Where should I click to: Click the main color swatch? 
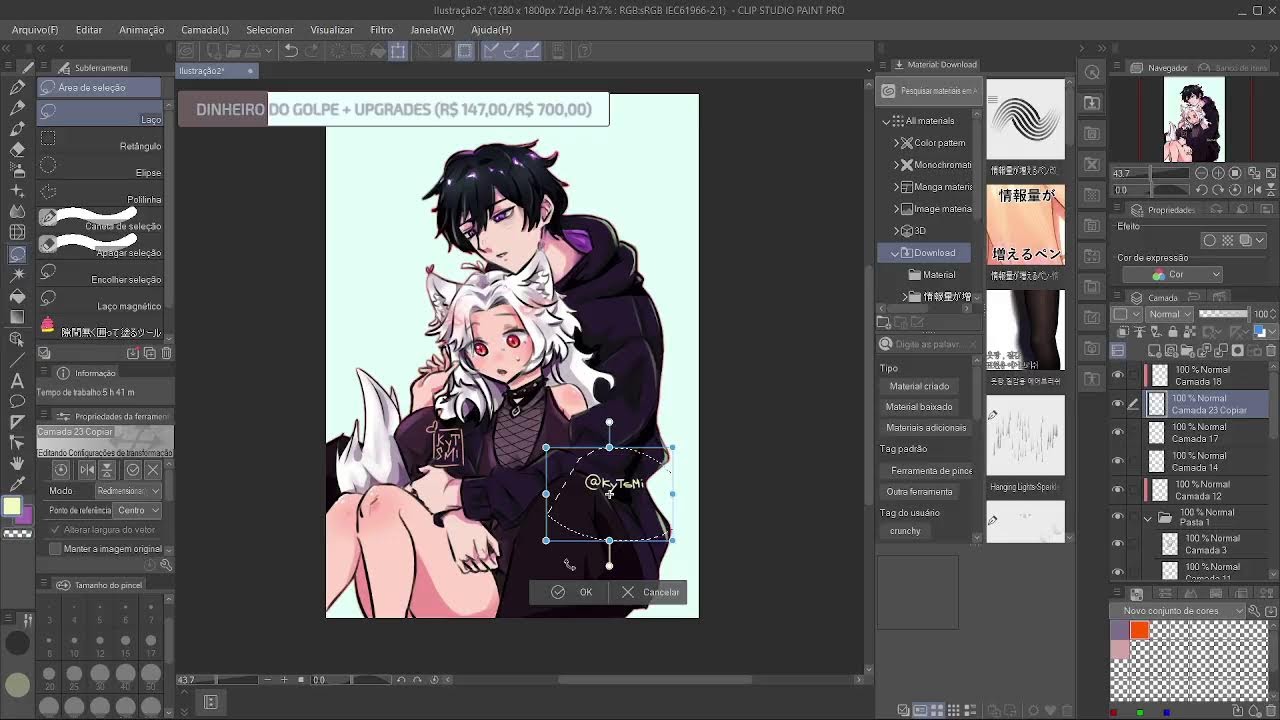[x=12, y=507]
